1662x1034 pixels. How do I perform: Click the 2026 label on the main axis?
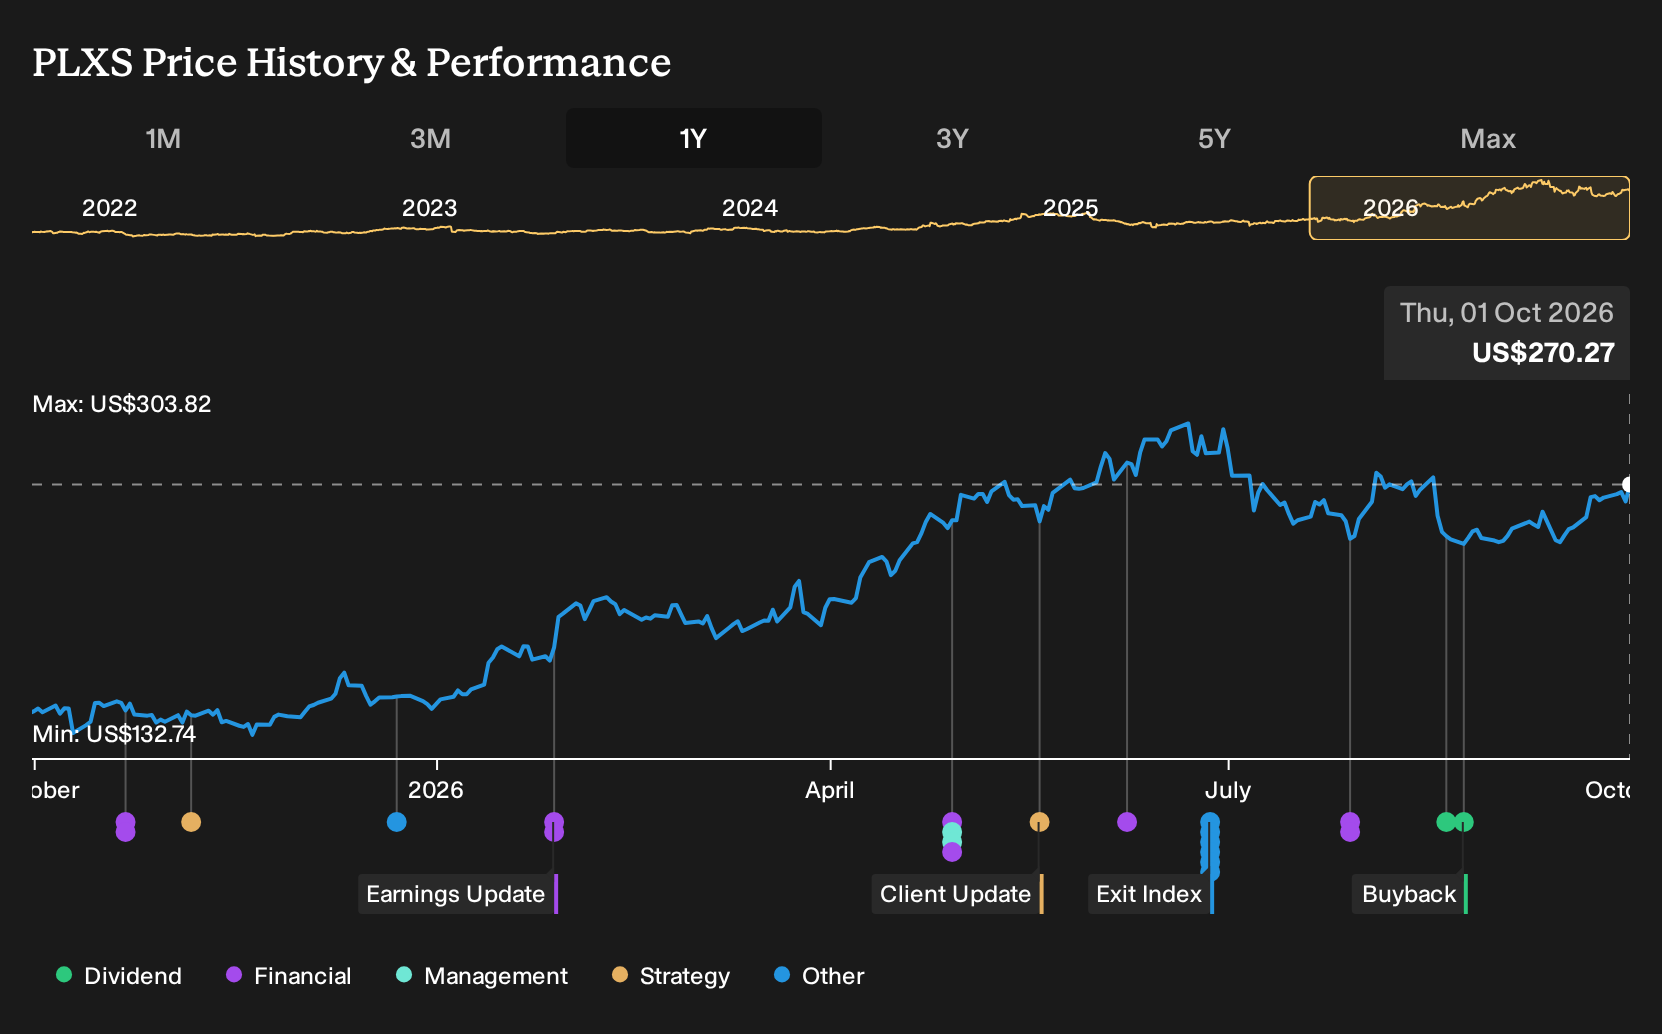[x=436, y=790]
